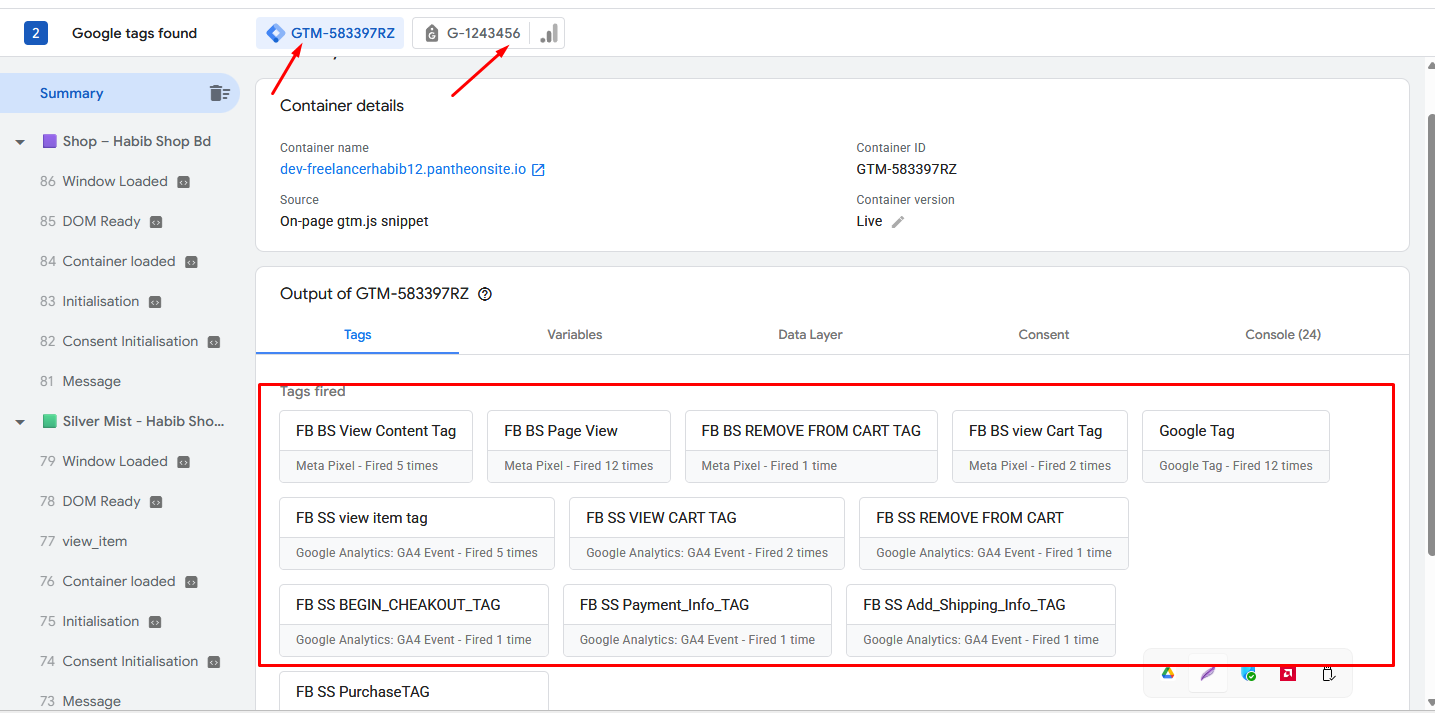Collapse the Silver Mist page group arrow

[x=20, y=422]
